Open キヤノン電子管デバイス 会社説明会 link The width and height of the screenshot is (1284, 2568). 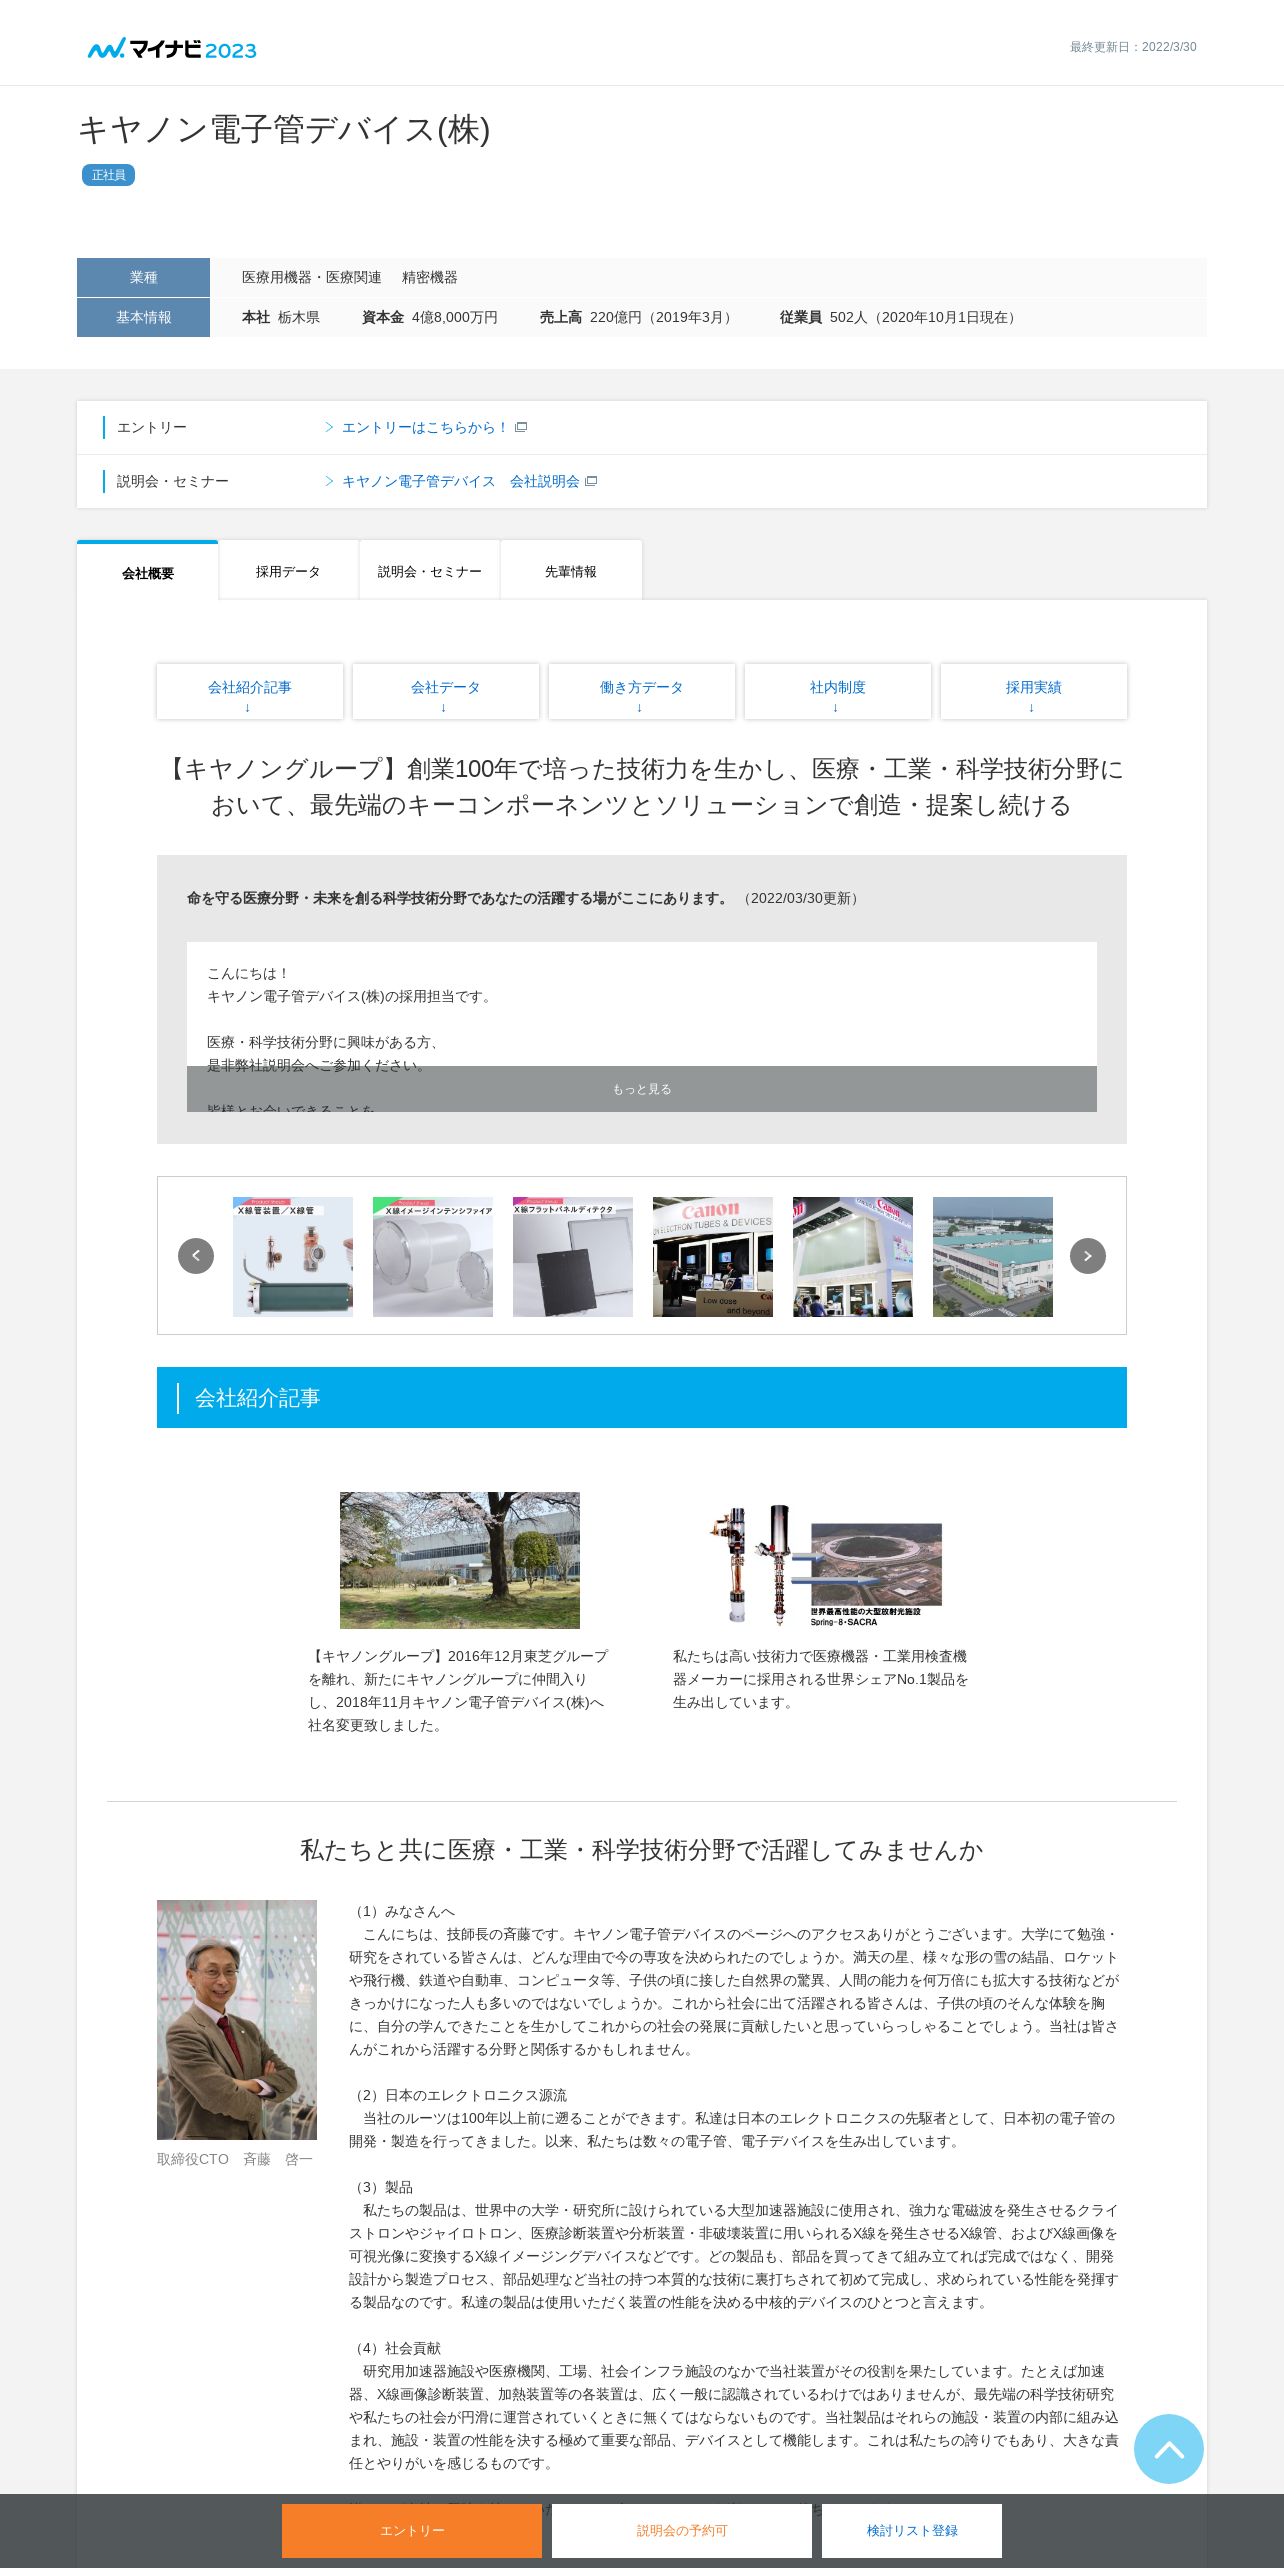461,481
